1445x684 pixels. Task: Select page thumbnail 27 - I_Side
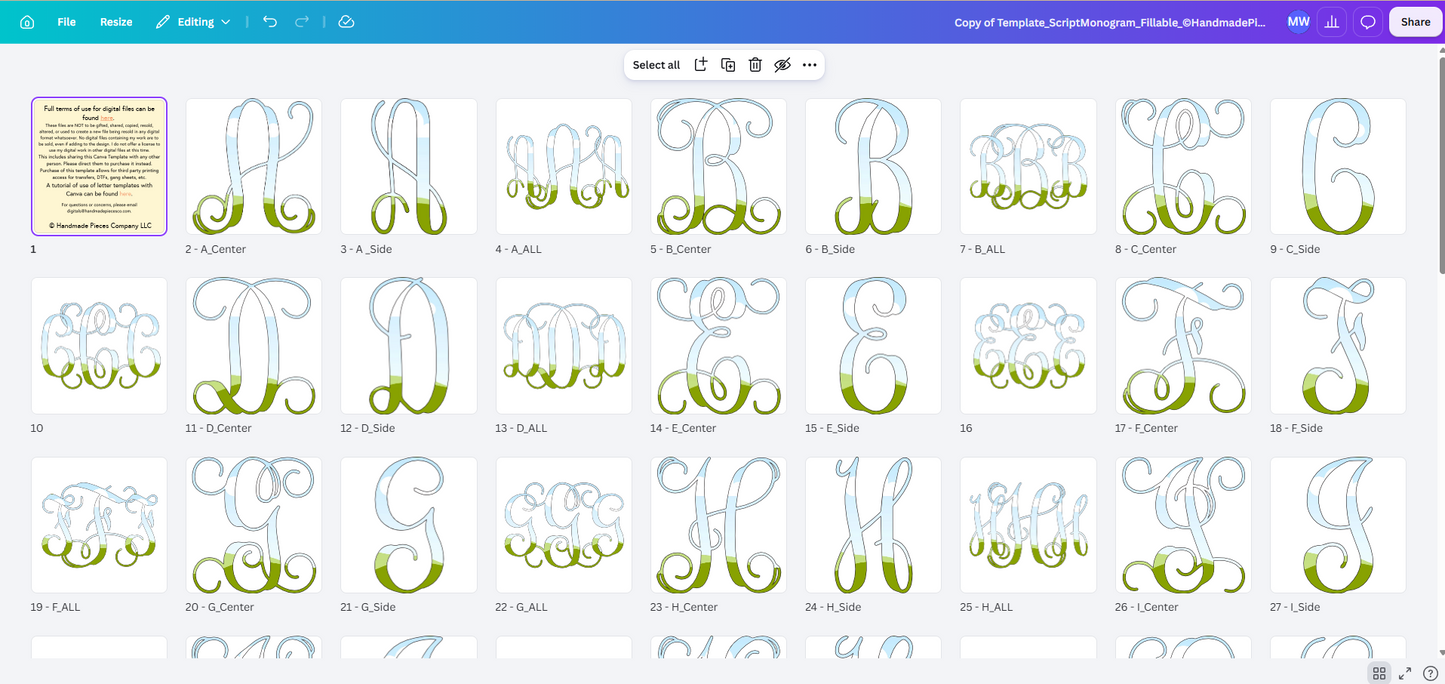click(1338, 524)
